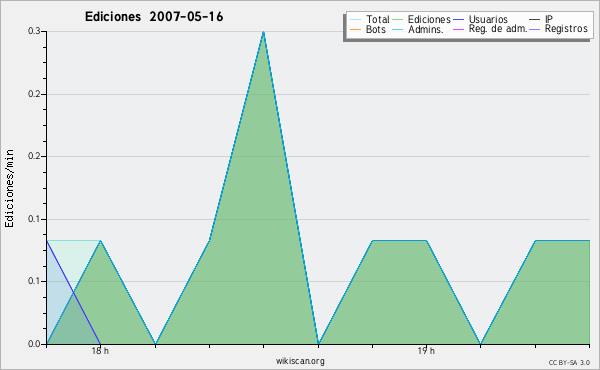Click the '0.0' y-axis label
600x370 pixels.
pyautogui.click(x=34, y=344)
